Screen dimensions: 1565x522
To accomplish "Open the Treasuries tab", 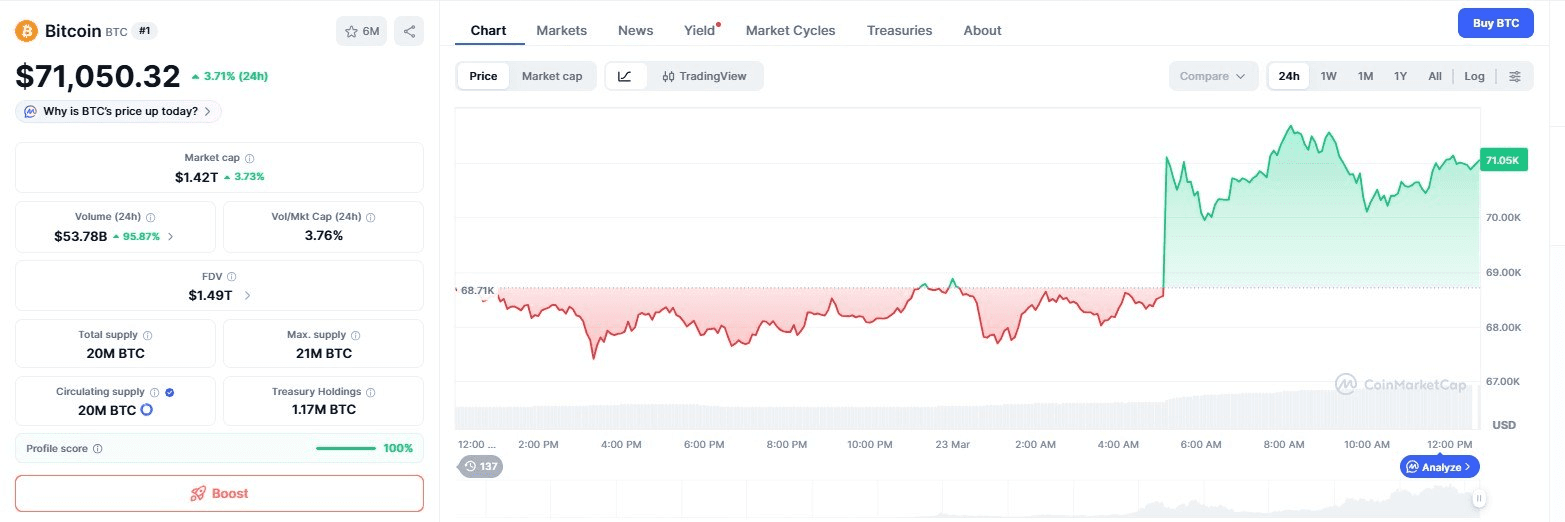I will (x=899, y=30).
